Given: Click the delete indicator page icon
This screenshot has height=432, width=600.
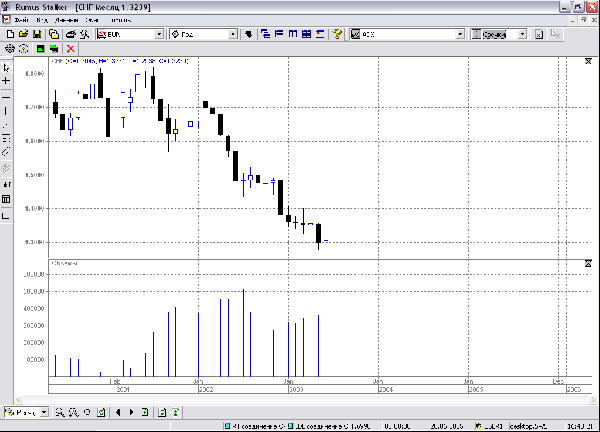Looking at the screenshot, I should point(539,34).
